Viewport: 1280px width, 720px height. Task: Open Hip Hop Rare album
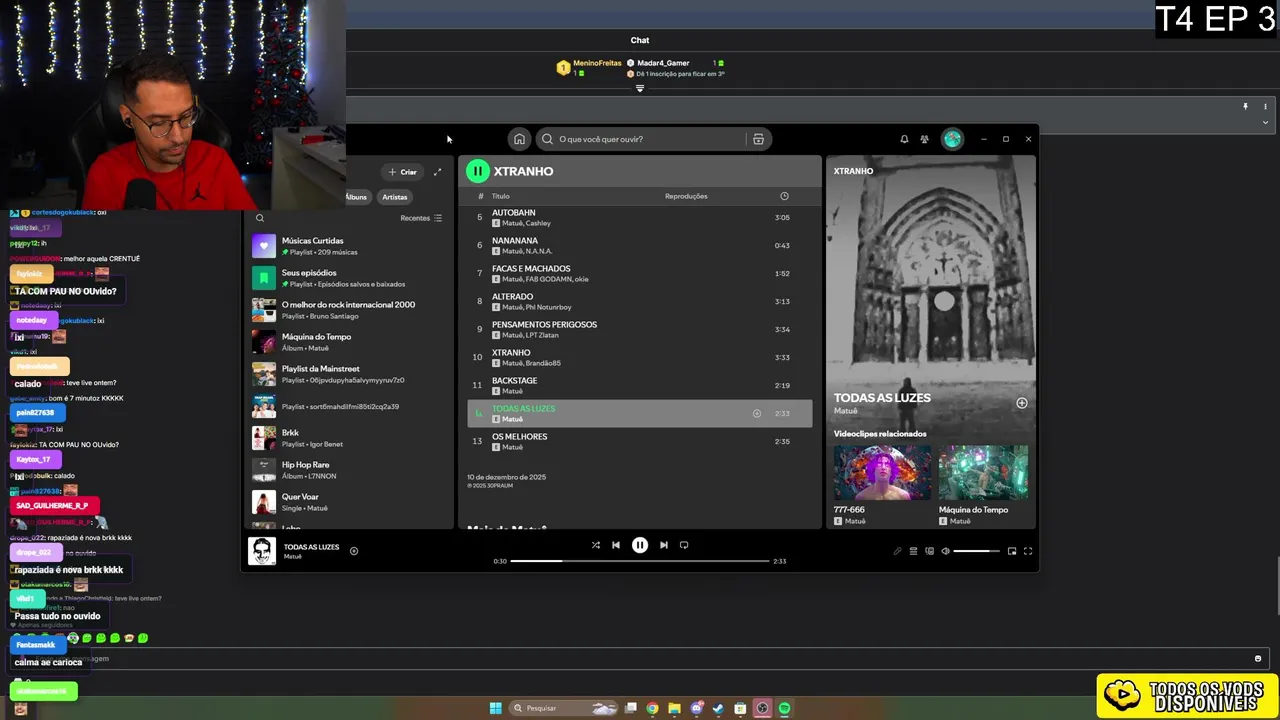pyautogui.click(x=347, y=470)
